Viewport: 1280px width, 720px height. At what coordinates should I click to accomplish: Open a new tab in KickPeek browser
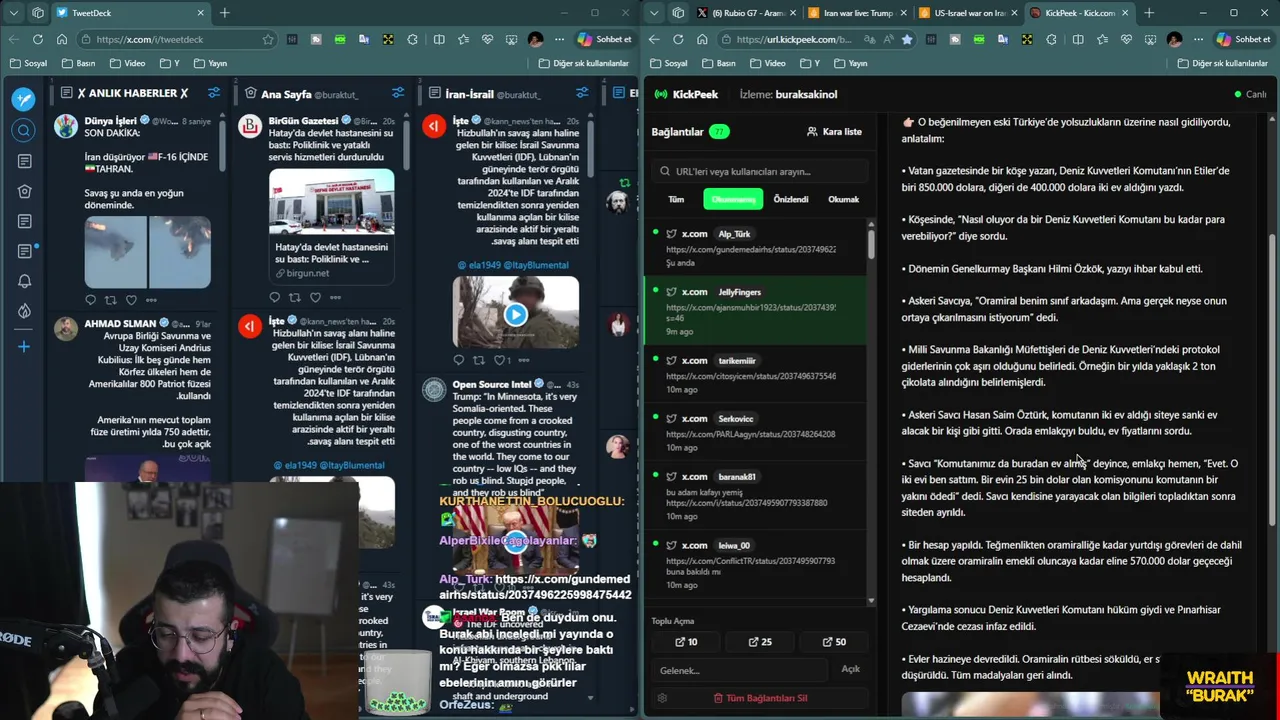(1148, 13)
